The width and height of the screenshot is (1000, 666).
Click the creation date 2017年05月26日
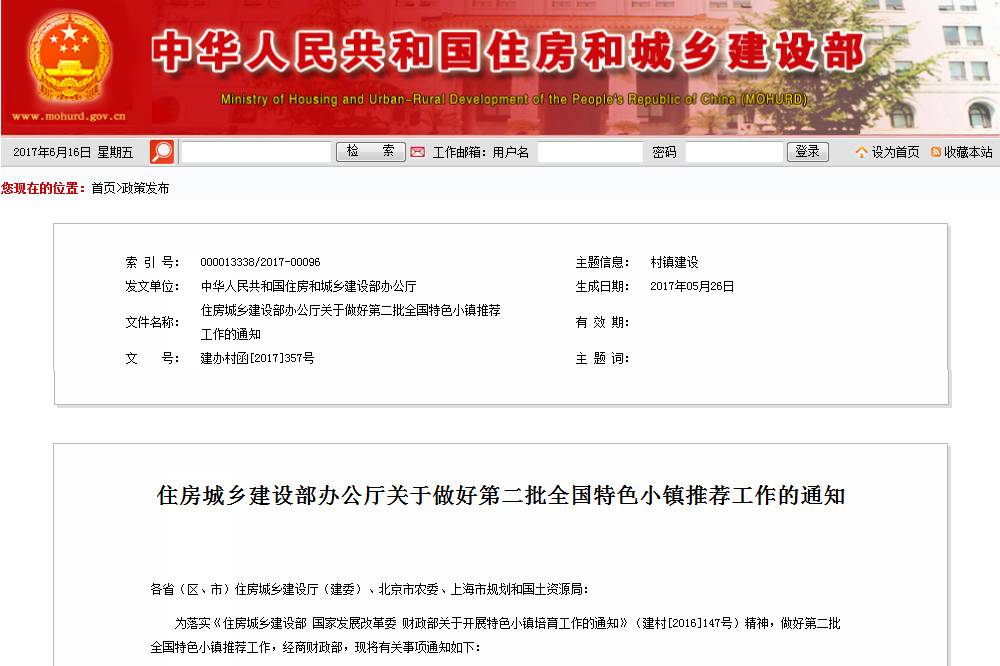[x=692, y=286]
